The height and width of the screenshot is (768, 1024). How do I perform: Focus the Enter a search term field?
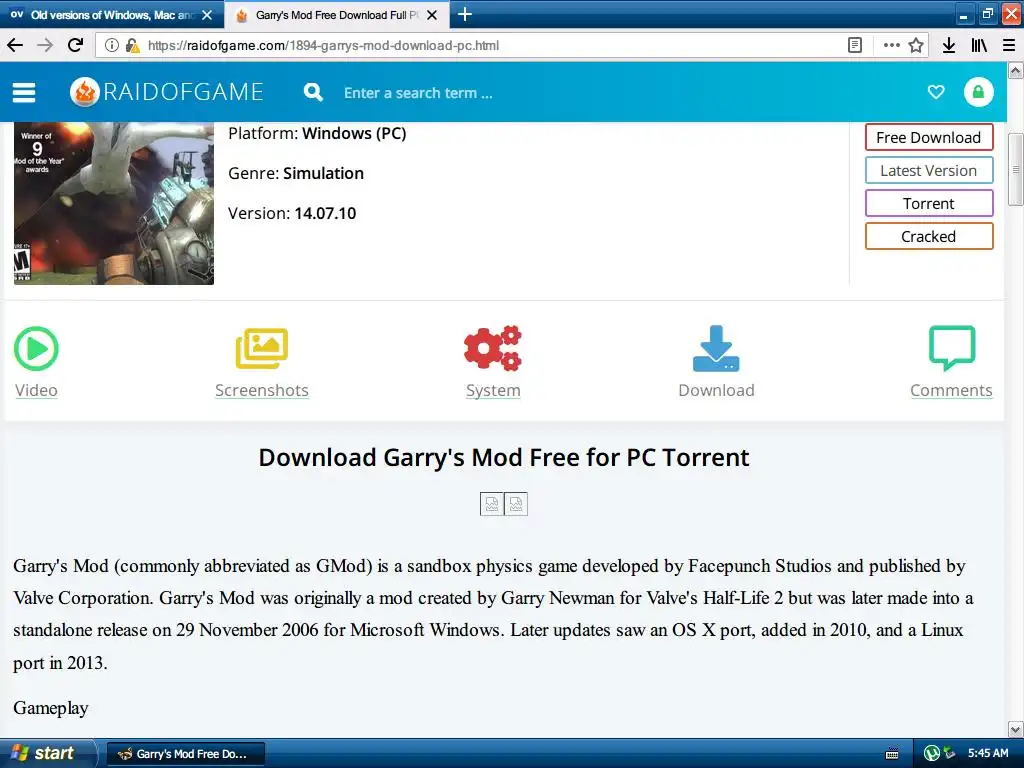coord(418,93)
